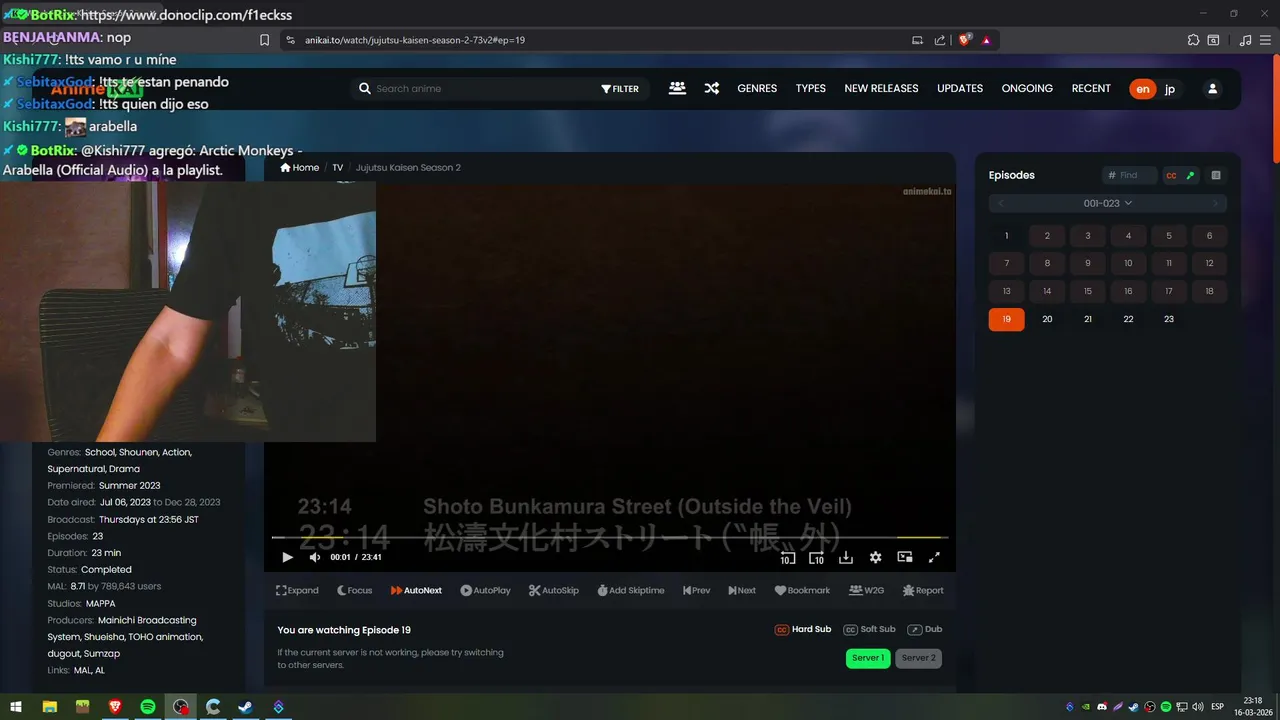This screenshot has height=720, width=1280.
Task: Click the video progress bar
Action: click(x=610, y=538)
